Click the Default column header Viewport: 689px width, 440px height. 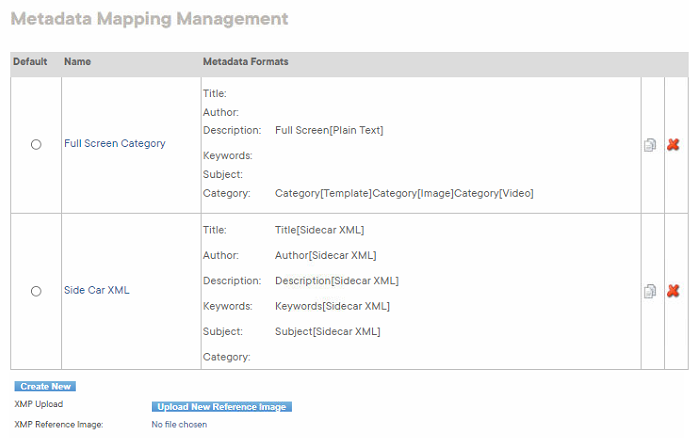(x=30, y=62)
